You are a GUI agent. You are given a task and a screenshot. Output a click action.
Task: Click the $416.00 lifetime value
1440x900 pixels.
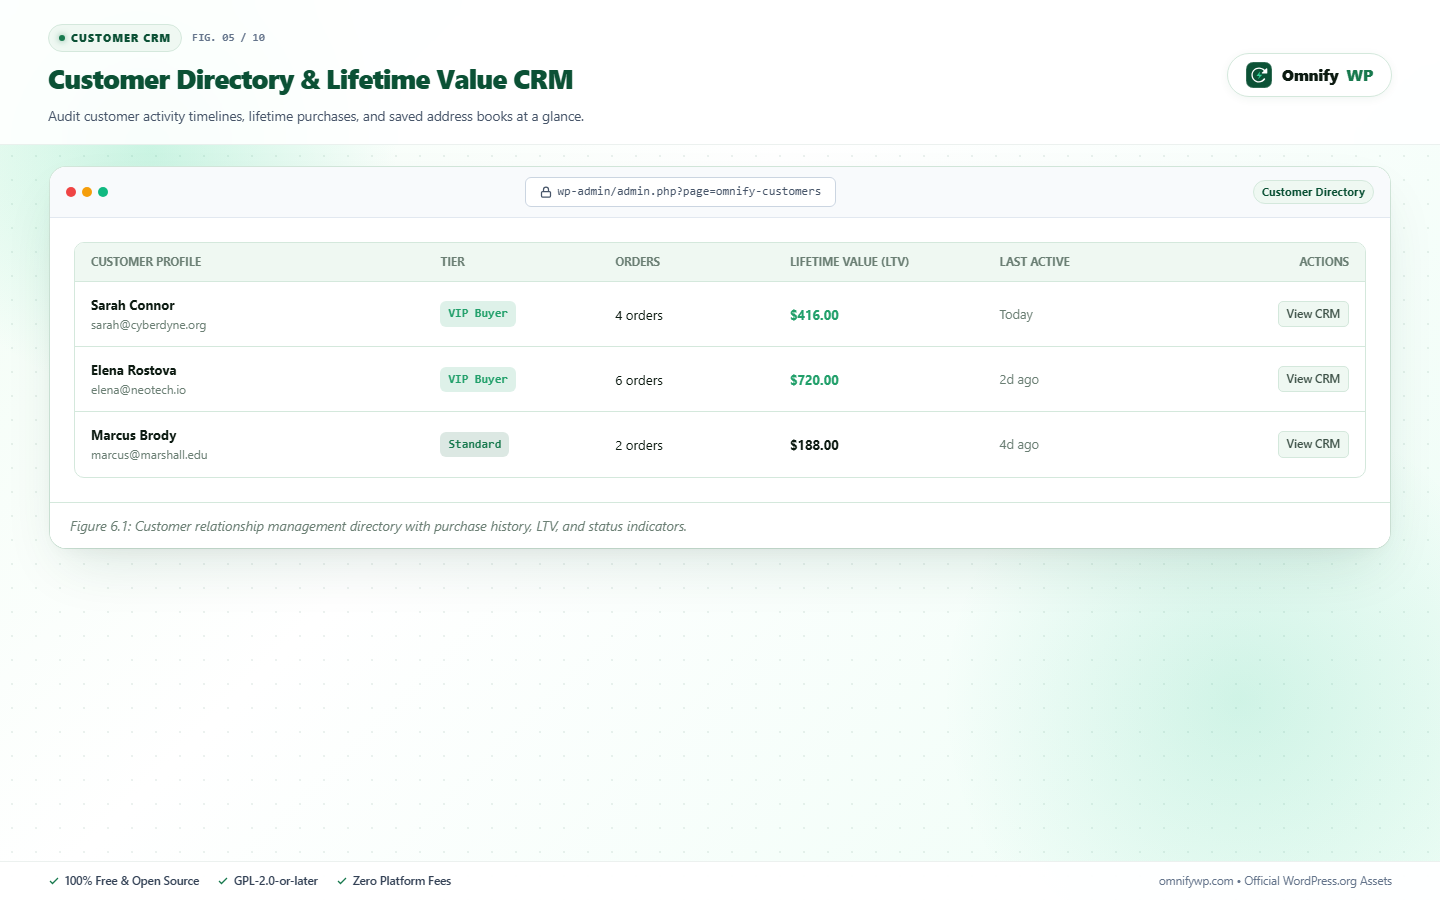click(814, 315)
